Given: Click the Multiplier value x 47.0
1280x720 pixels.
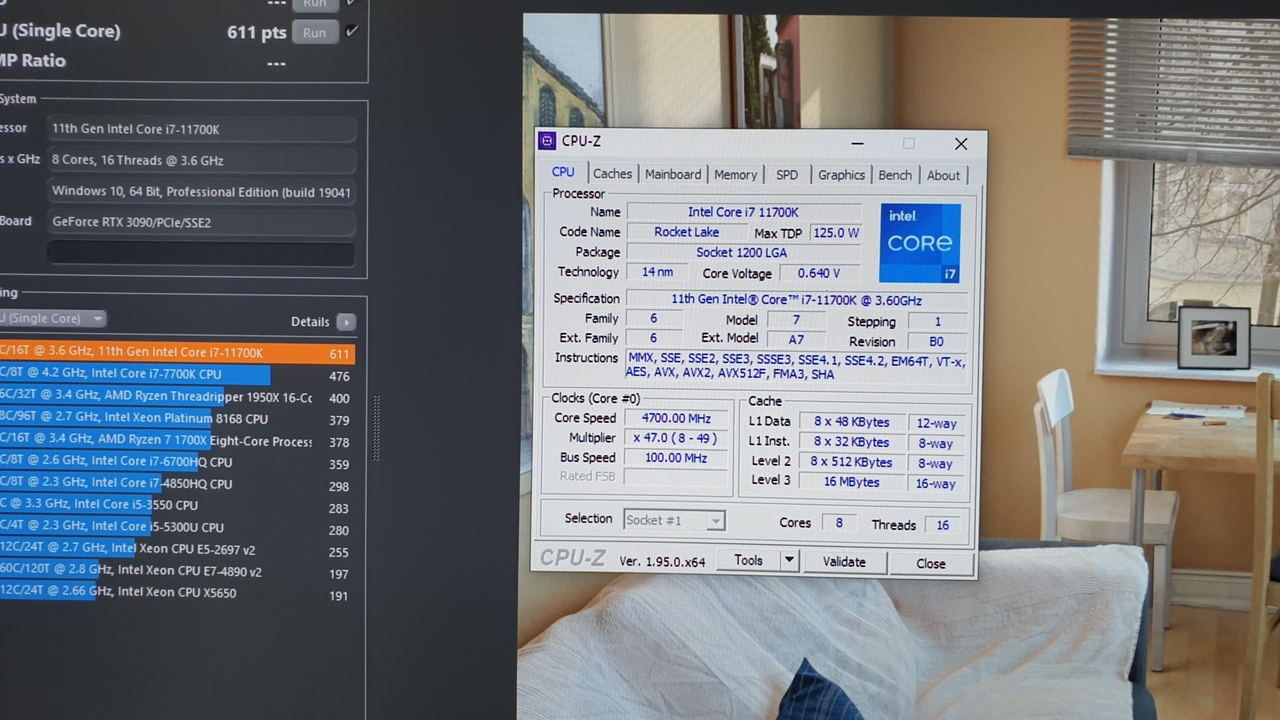Looking at the screenshot, I should coord(677,438).
